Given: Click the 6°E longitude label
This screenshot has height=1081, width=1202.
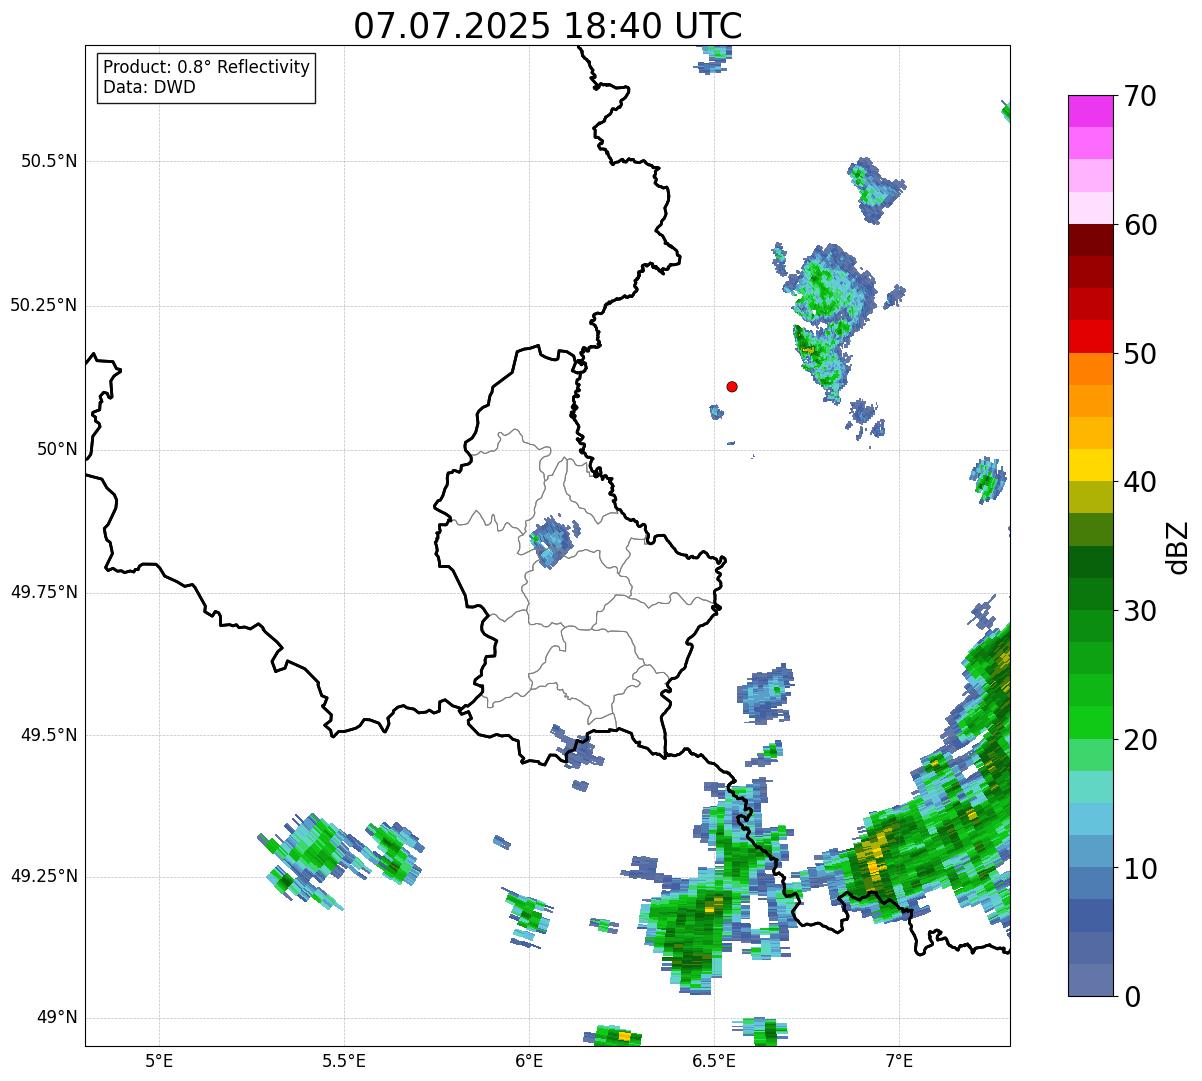Looking at the screenshot, I should (529, 1061).
